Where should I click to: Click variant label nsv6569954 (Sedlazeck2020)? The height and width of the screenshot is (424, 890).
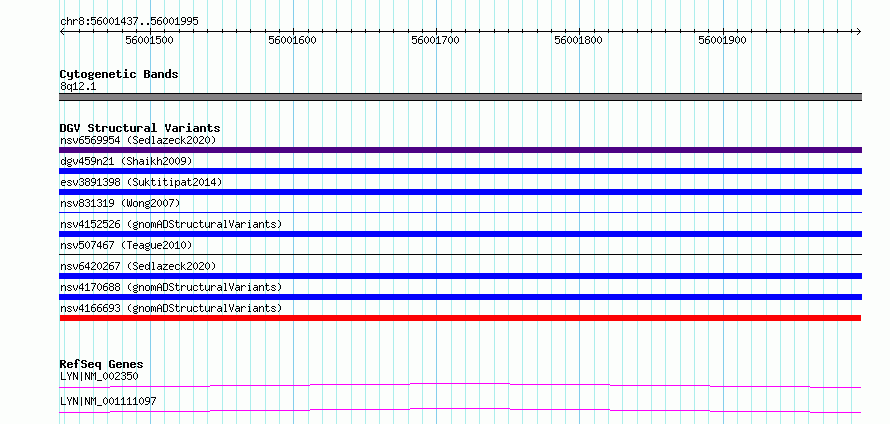click(x=138, y=140)
